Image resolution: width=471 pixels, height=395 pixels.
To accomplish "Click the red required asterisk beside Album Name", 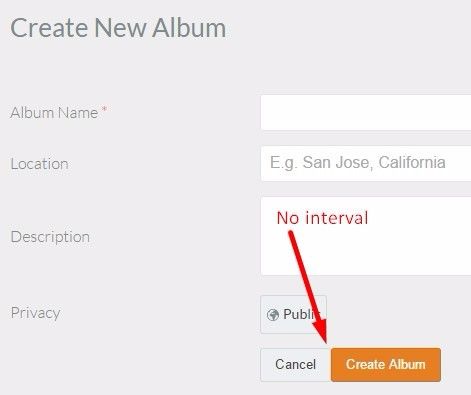I will tap(104, 109).
